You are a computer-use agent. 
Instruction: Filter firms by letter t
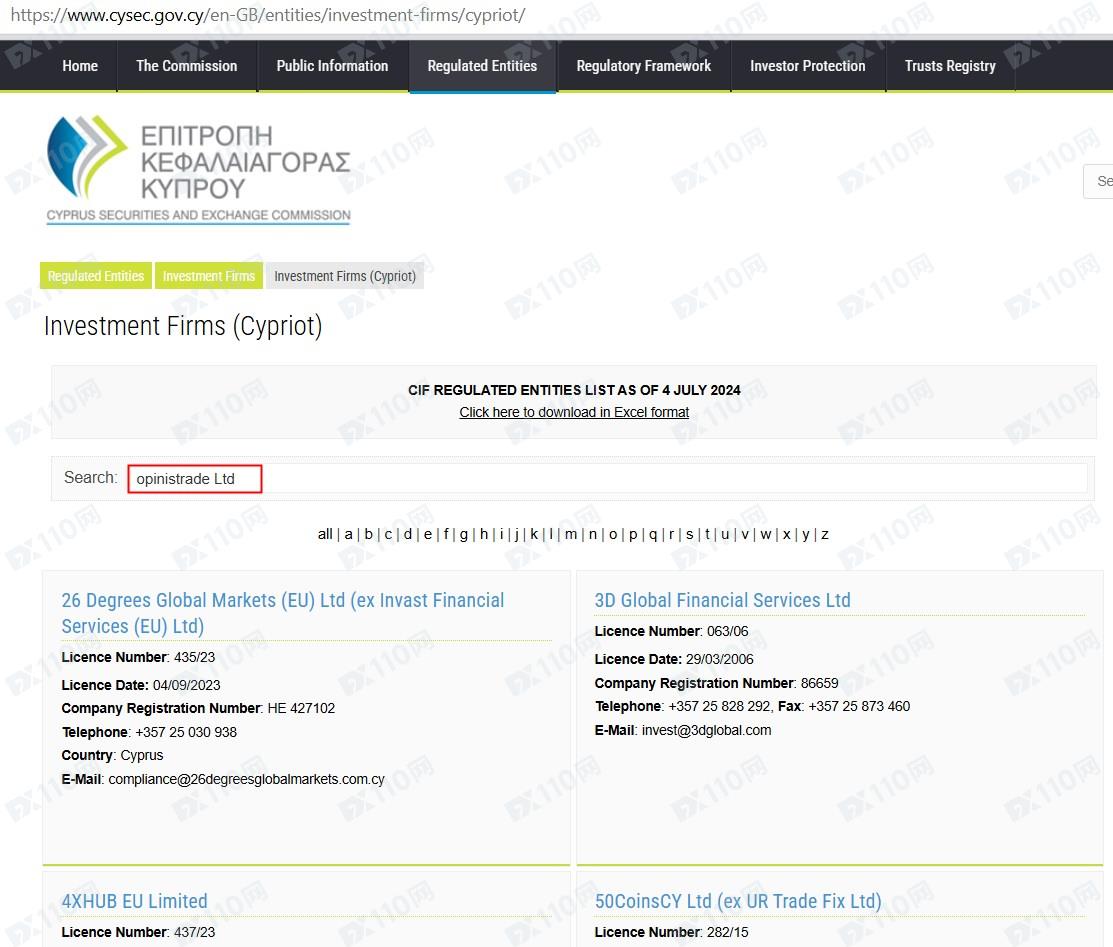point(707,534)
